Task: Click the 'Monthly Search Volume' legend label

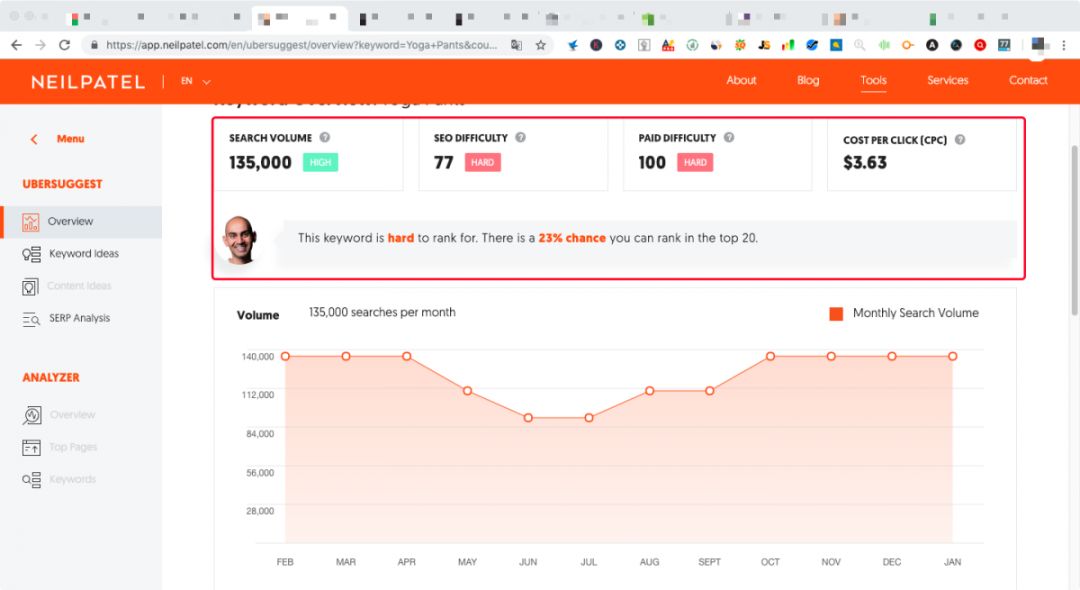Action: [915, 313]
